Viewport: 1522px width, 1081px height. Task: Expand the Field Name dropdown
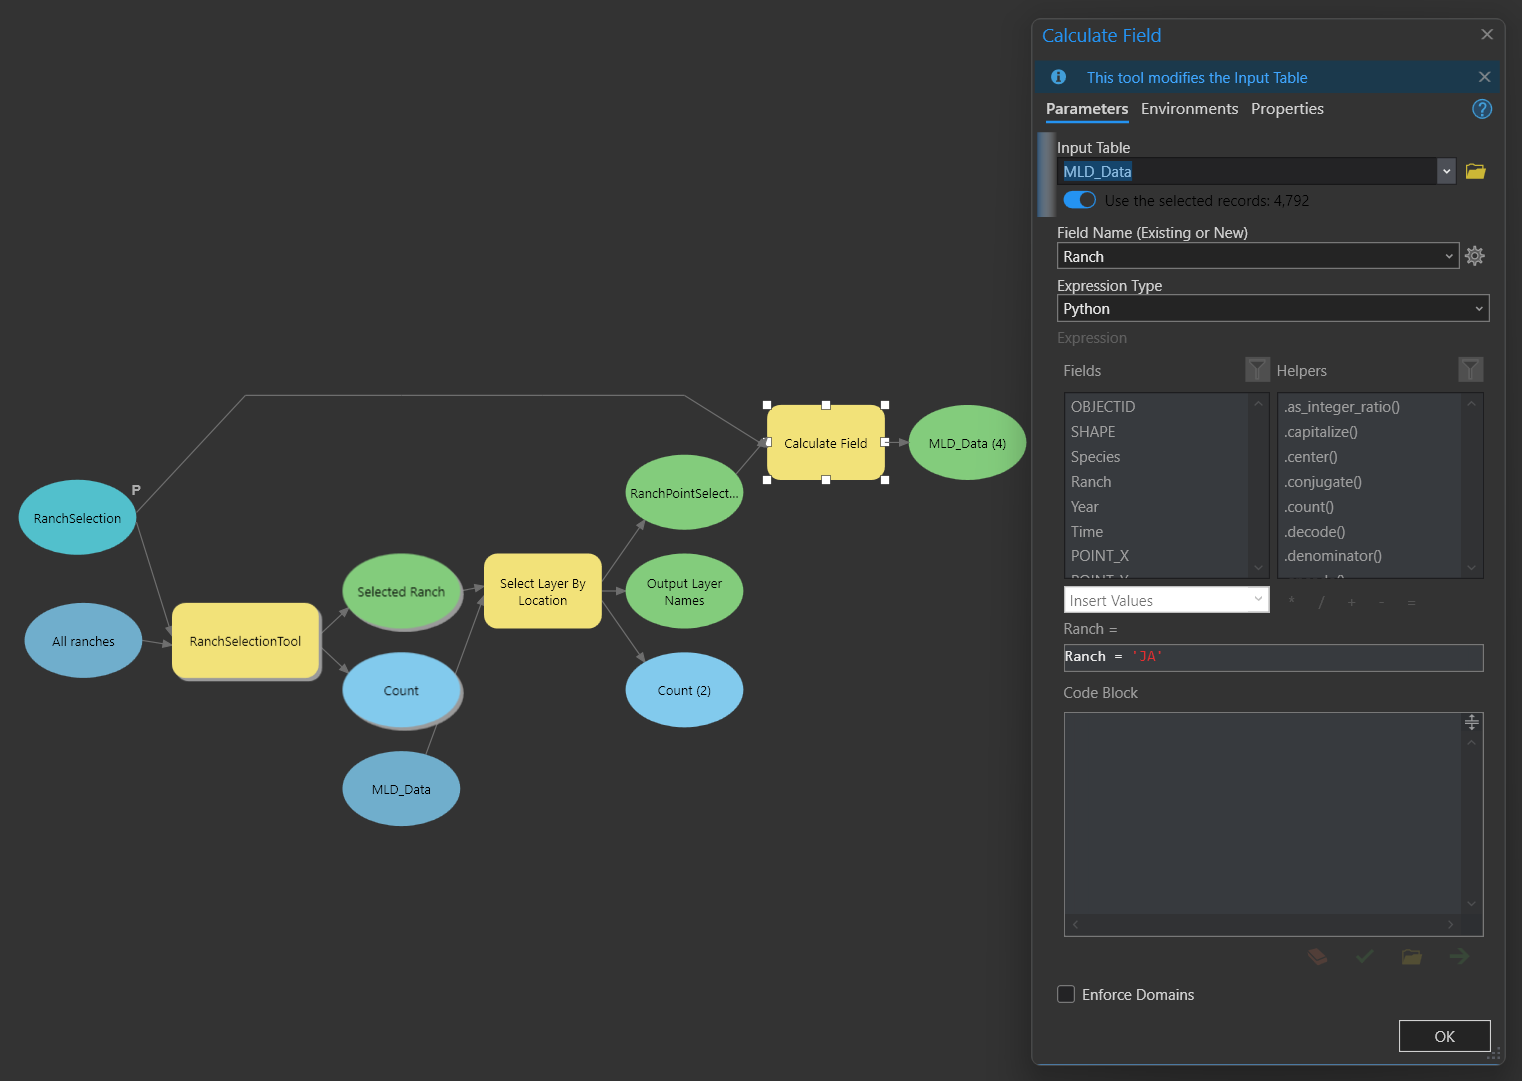click(x=1449, y=256)
